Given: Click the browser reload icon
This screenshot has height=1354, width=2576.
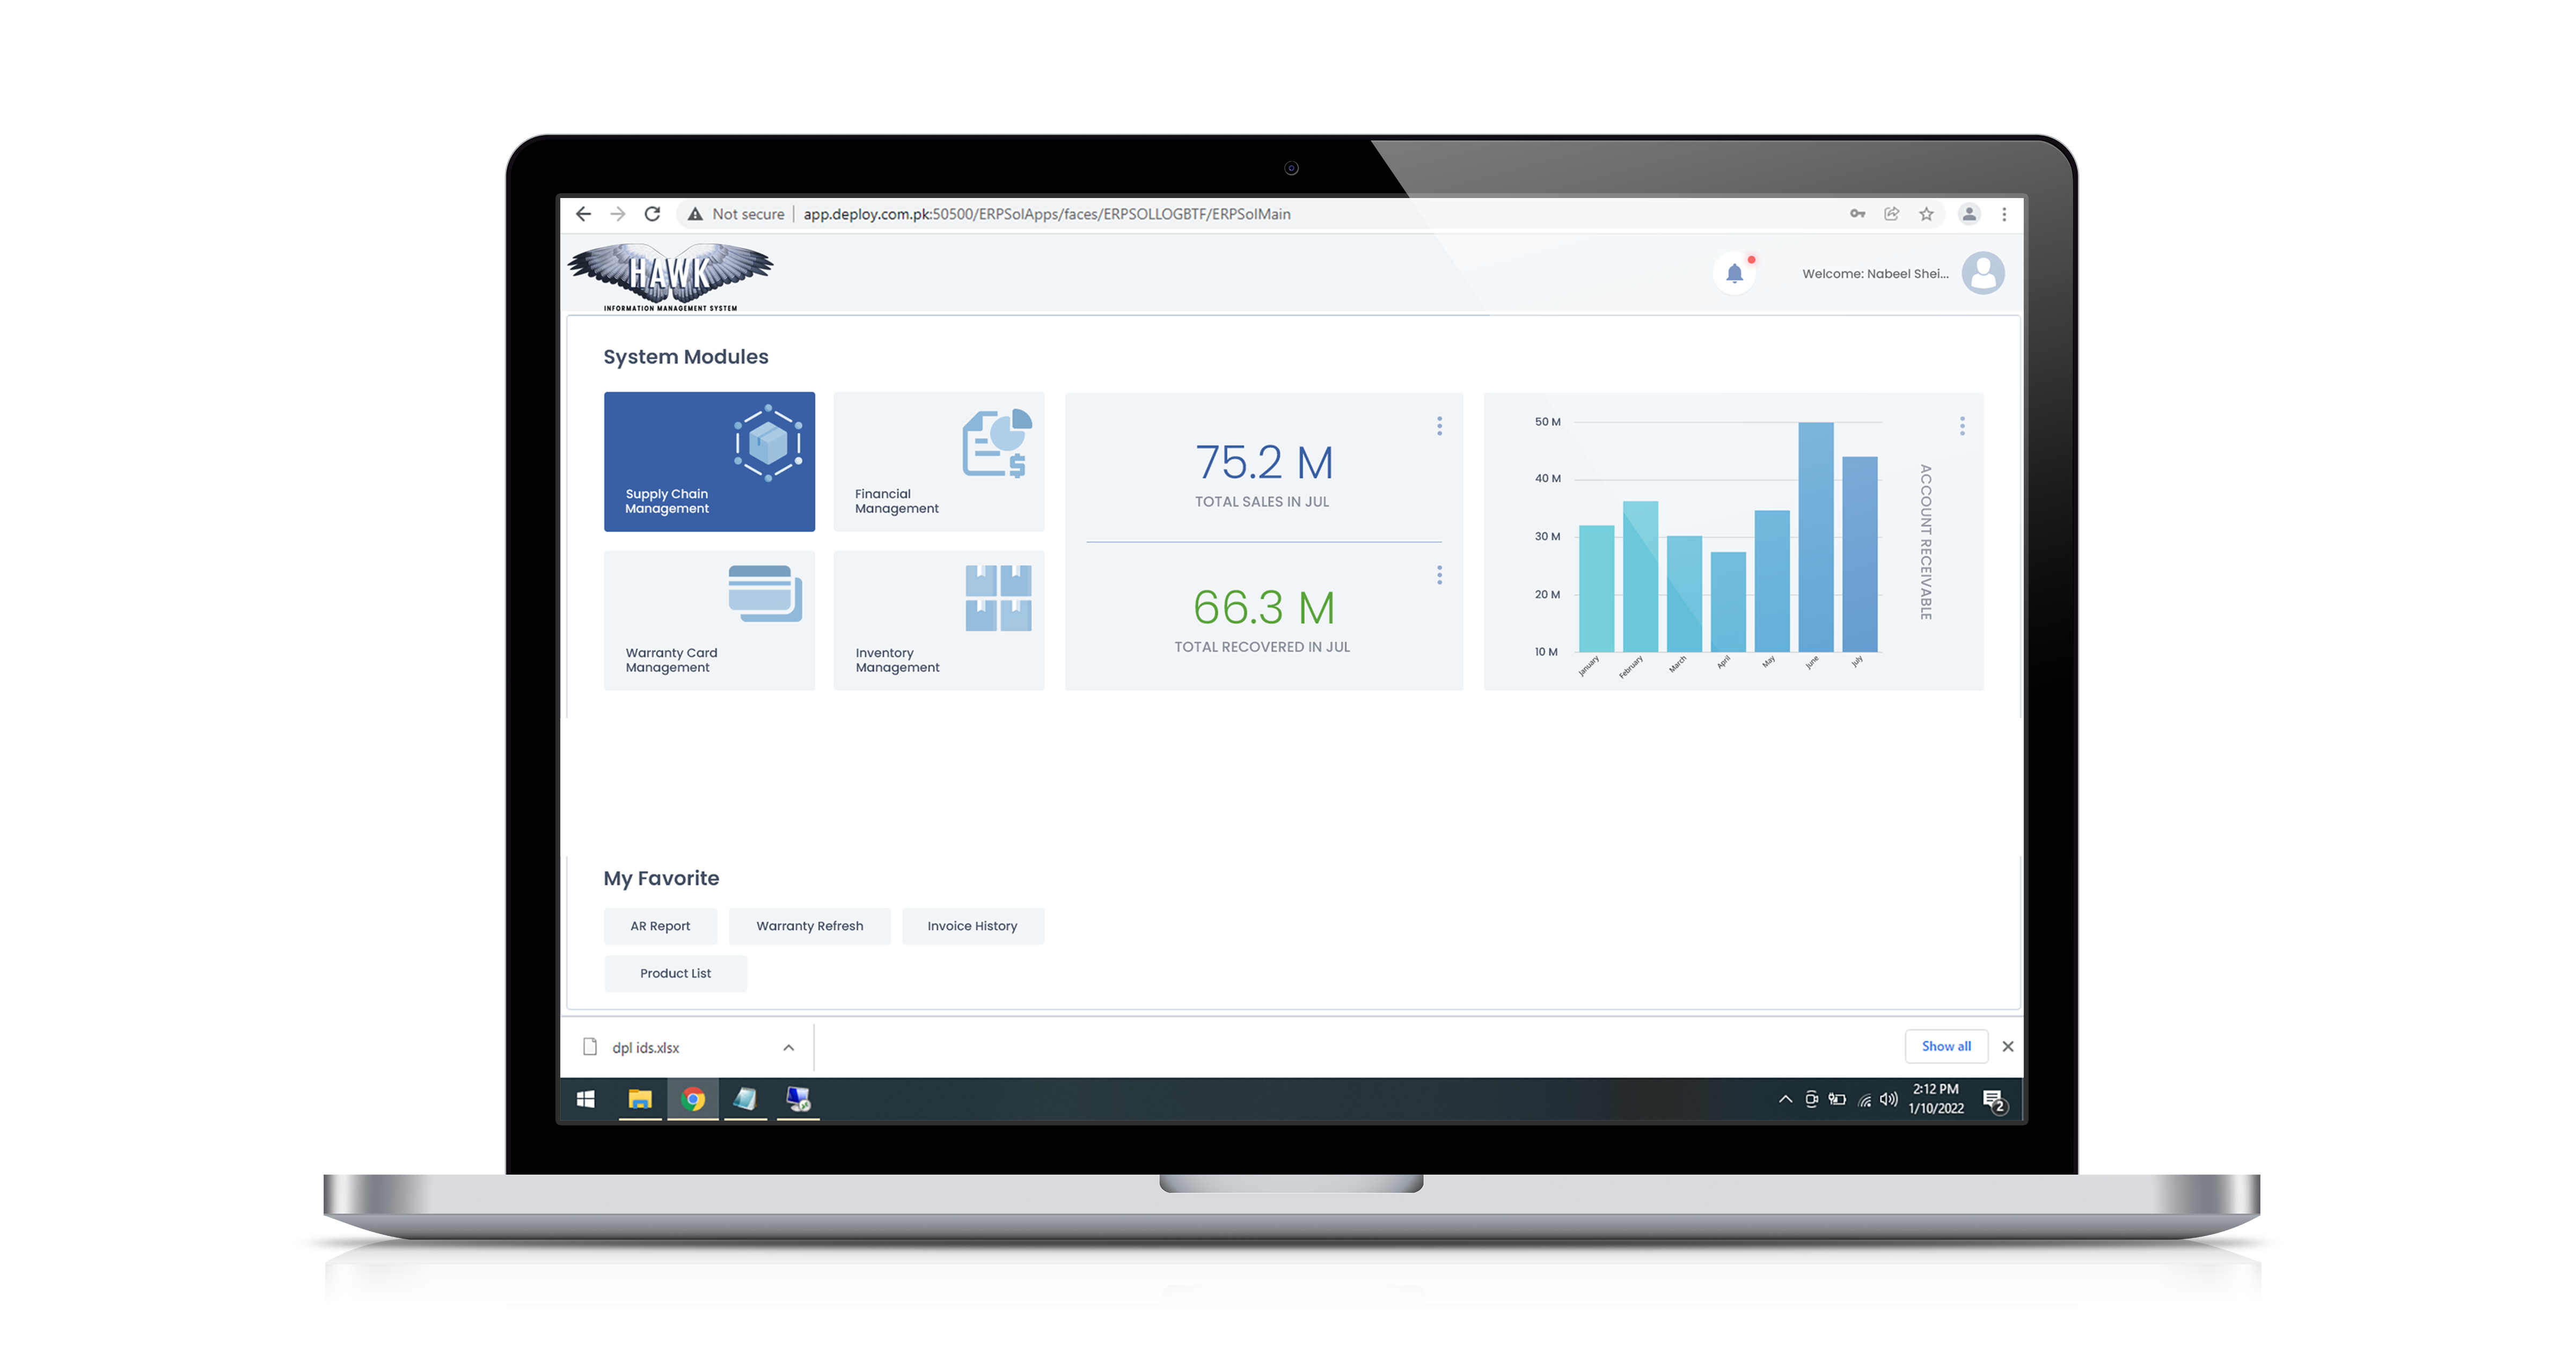Looking at the screenshot, I should coord(652,214).
